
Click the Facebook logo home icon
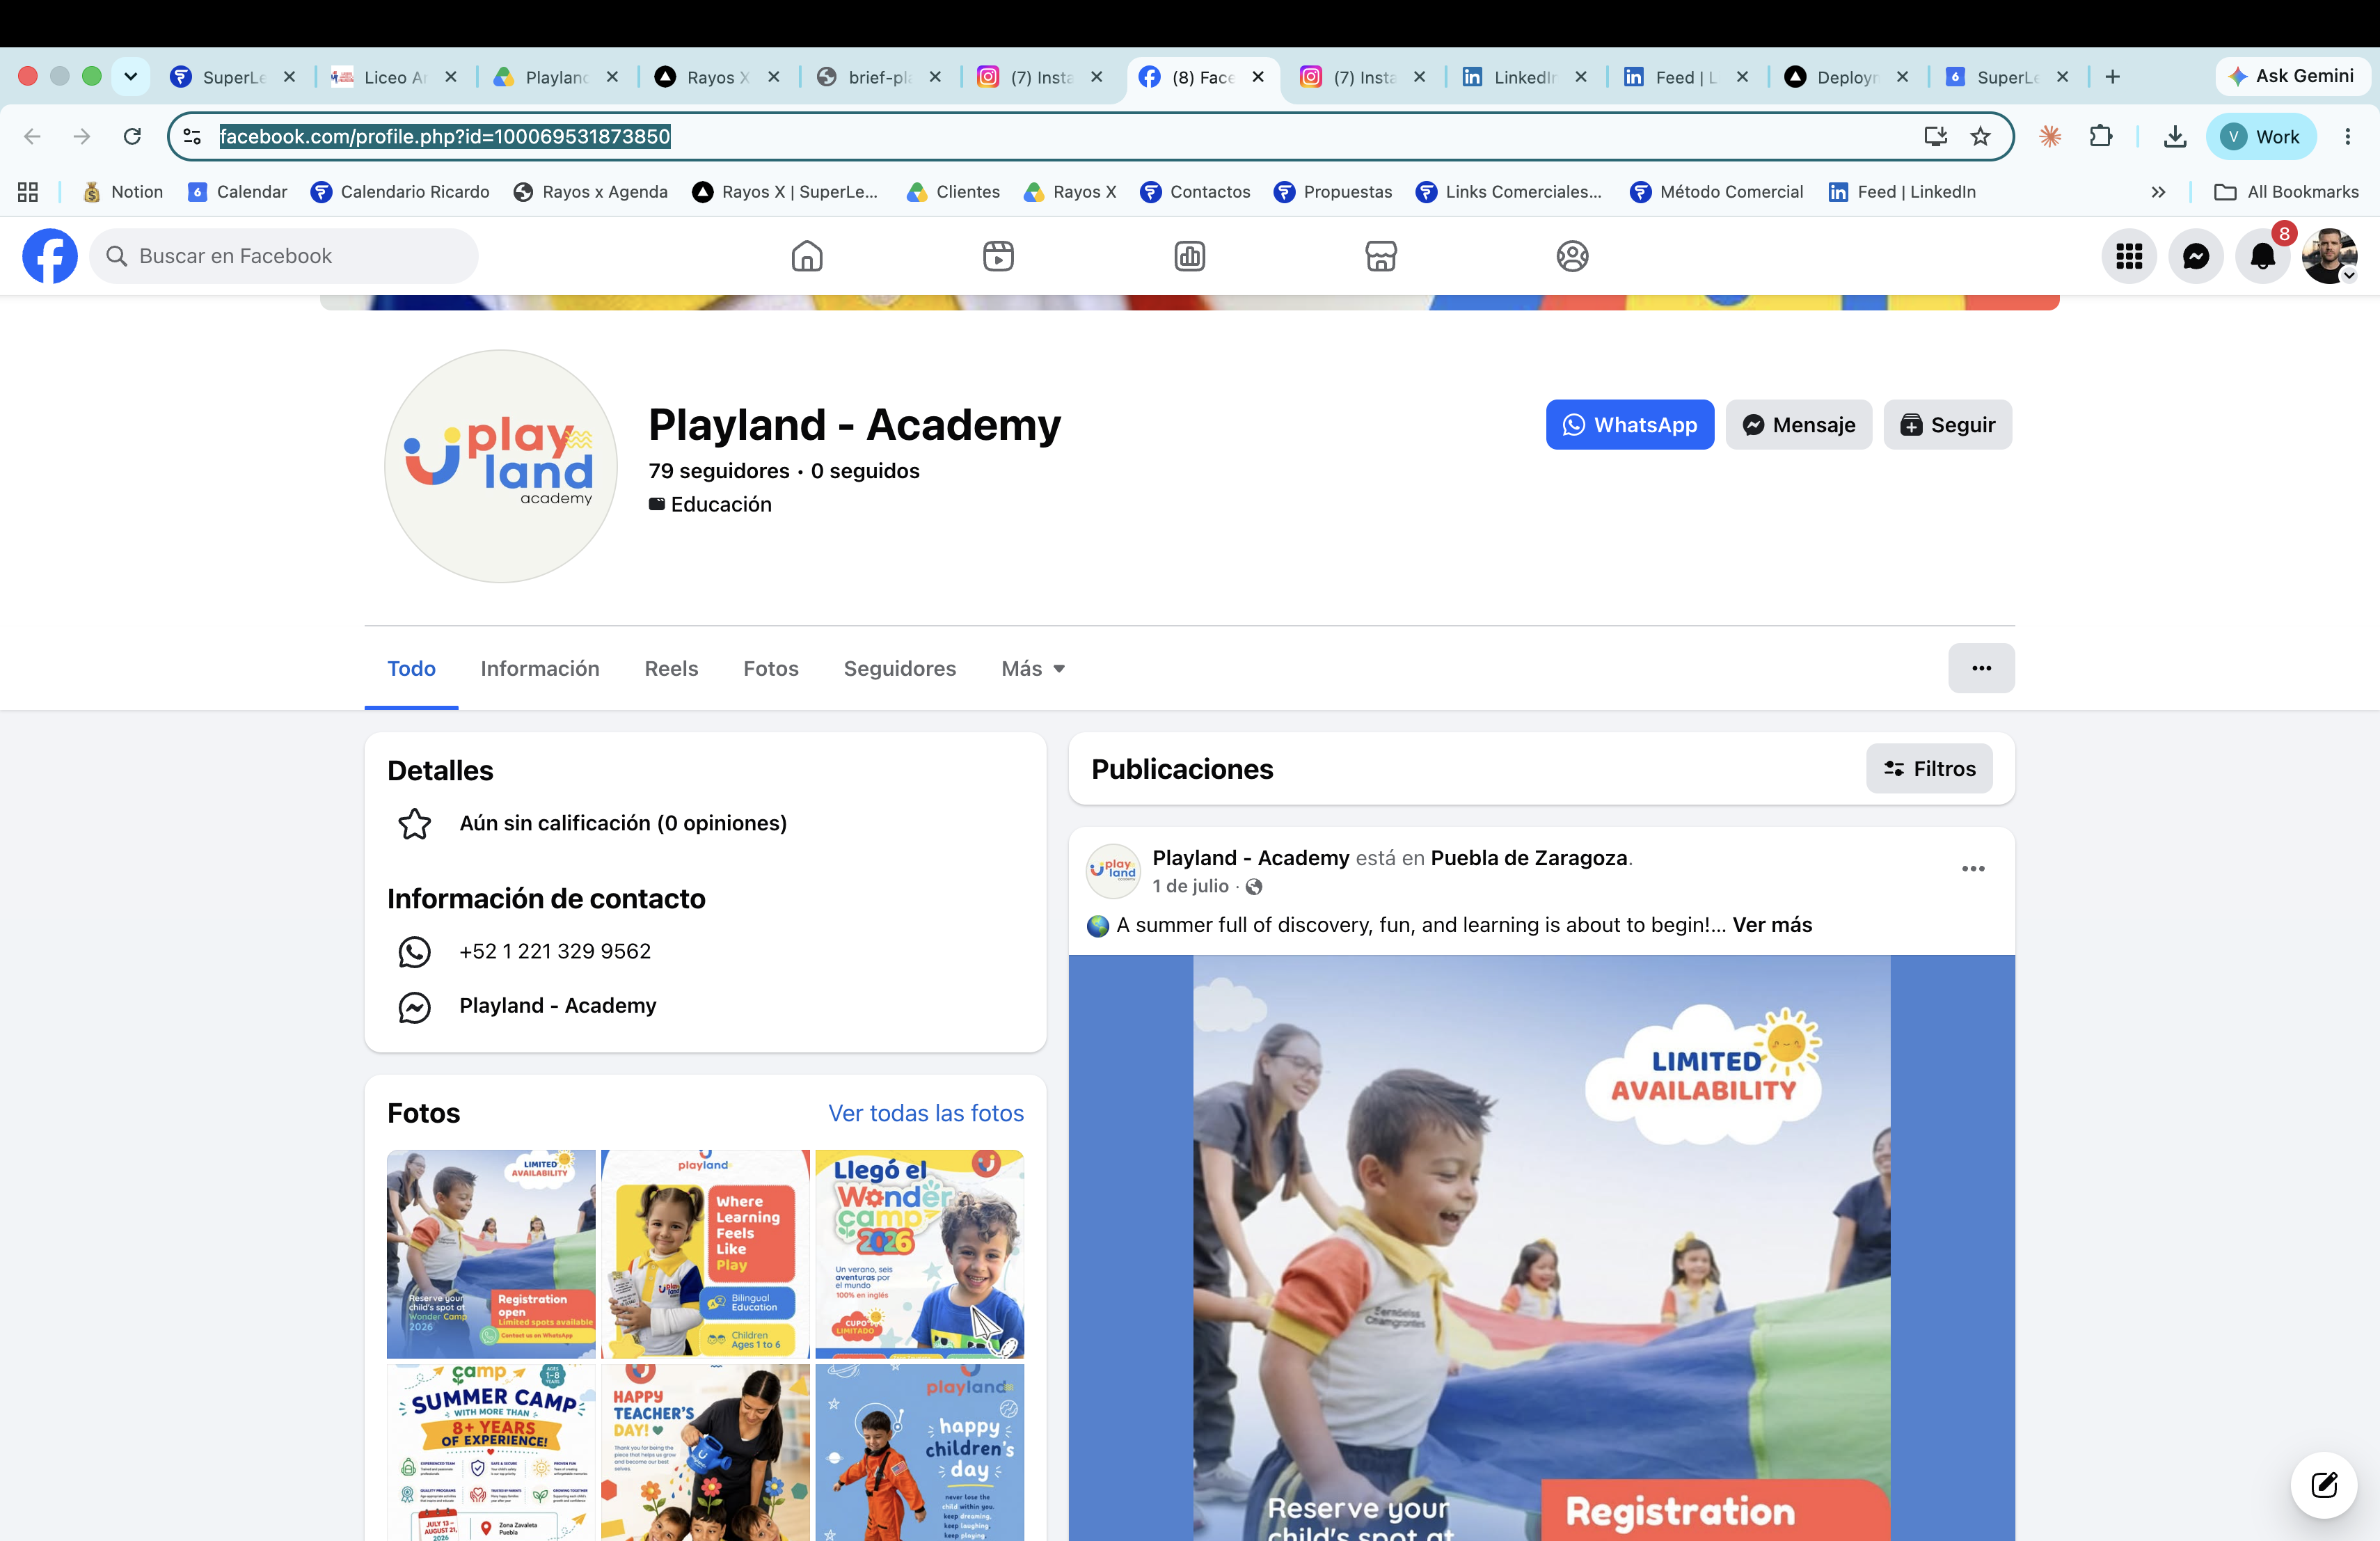[50, 256]
